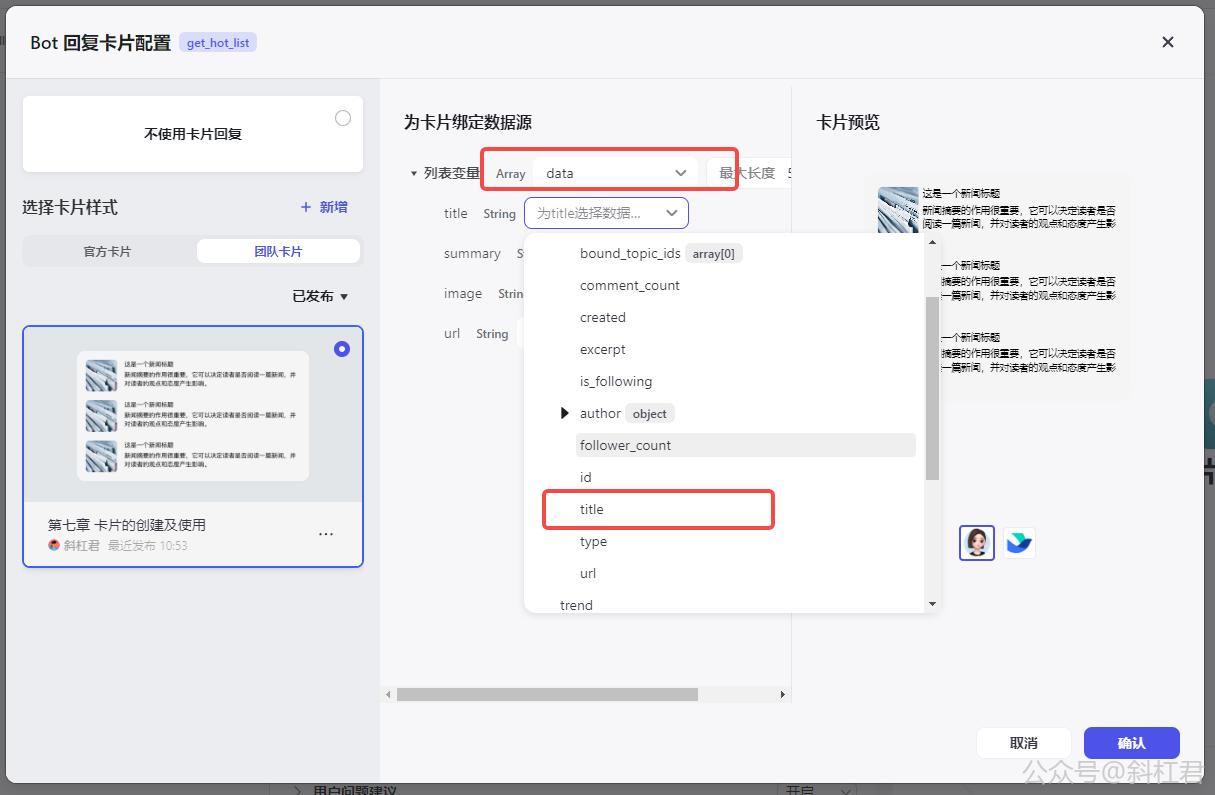Choose trend from the dropdown list

pyautogui.click(x=576, y=605)
